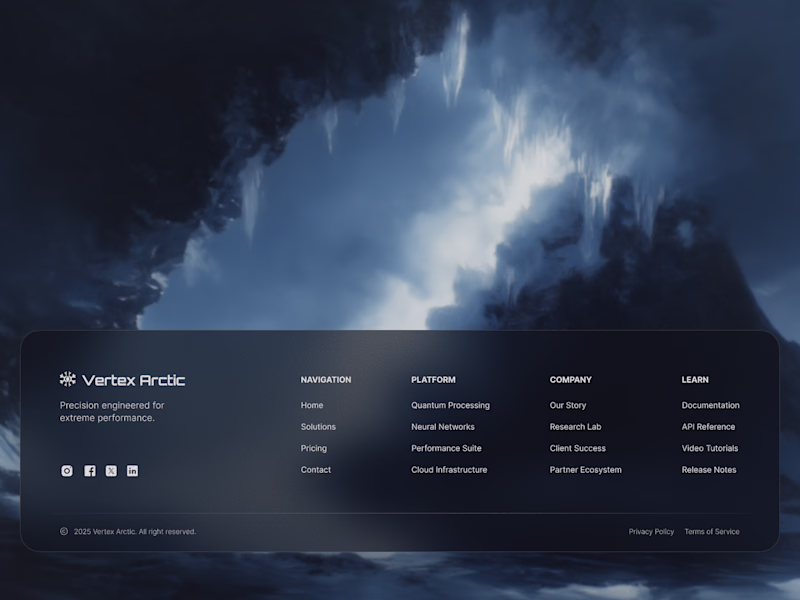The image size is (800, 600).
Task: Click the Vertex Arctic brand name
Action: click(134, 380)
